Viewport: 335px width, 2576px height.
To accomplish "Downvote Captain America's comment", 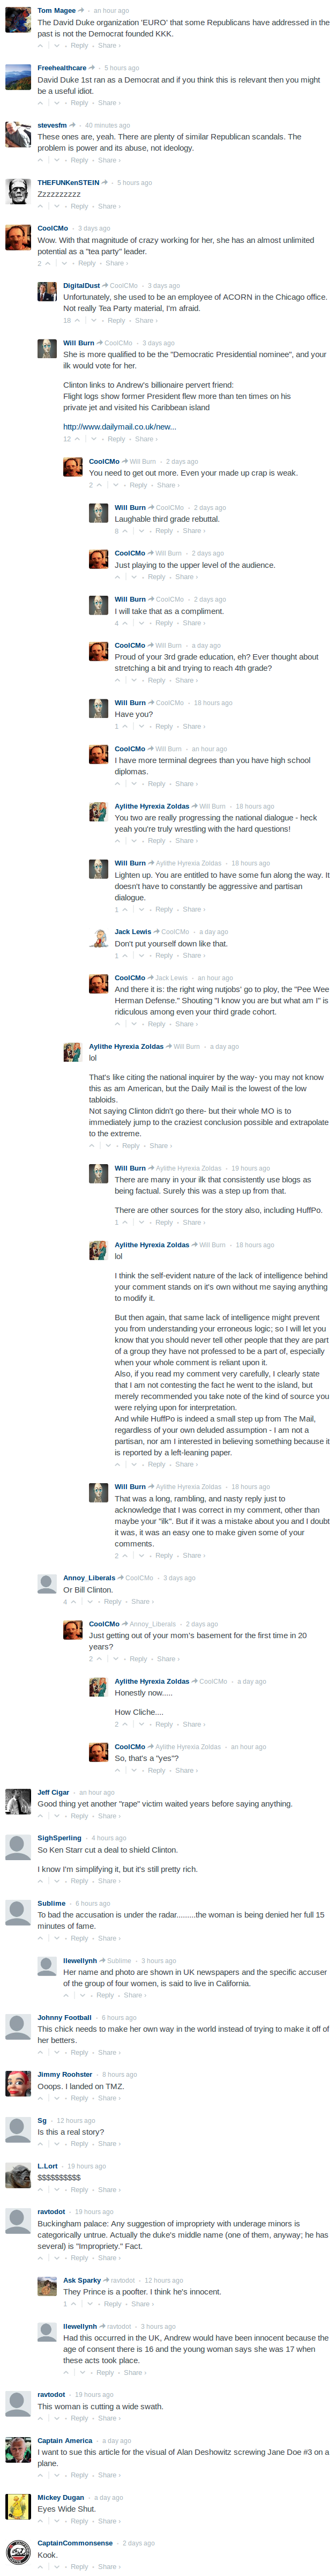I will tap(58, 2475).
